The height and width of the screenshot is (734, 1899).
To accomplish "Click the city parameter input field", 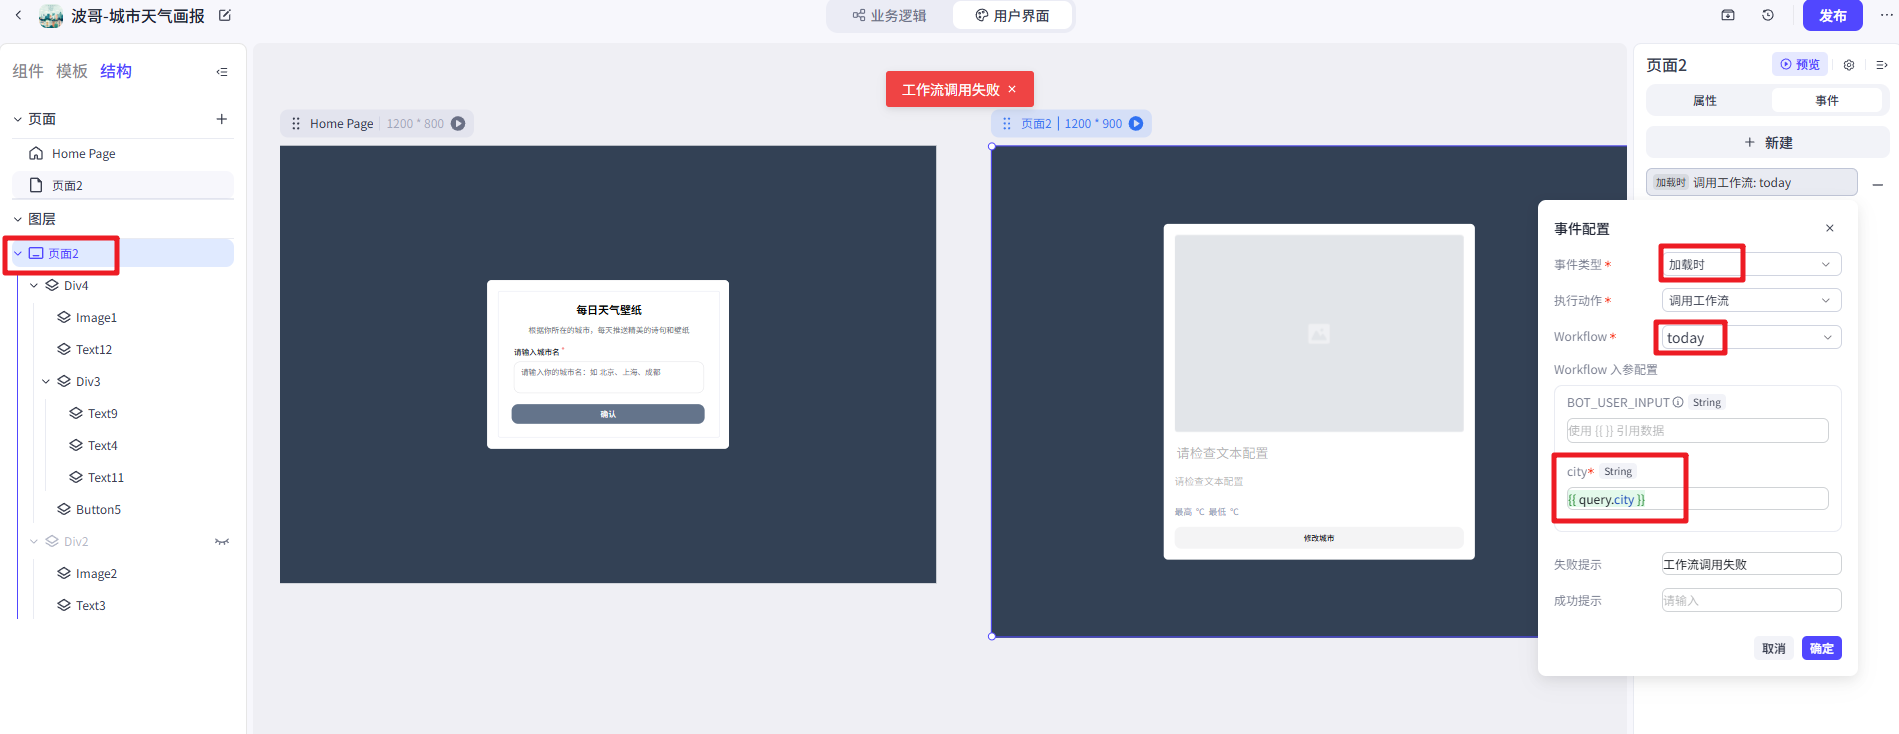I will (x=1696, y=500).
